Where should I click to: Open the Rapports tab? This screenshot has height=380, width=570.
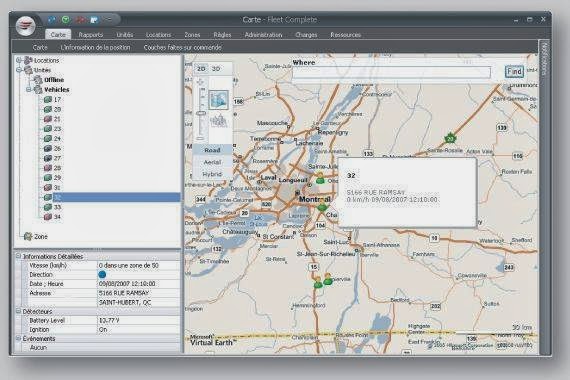91,35
